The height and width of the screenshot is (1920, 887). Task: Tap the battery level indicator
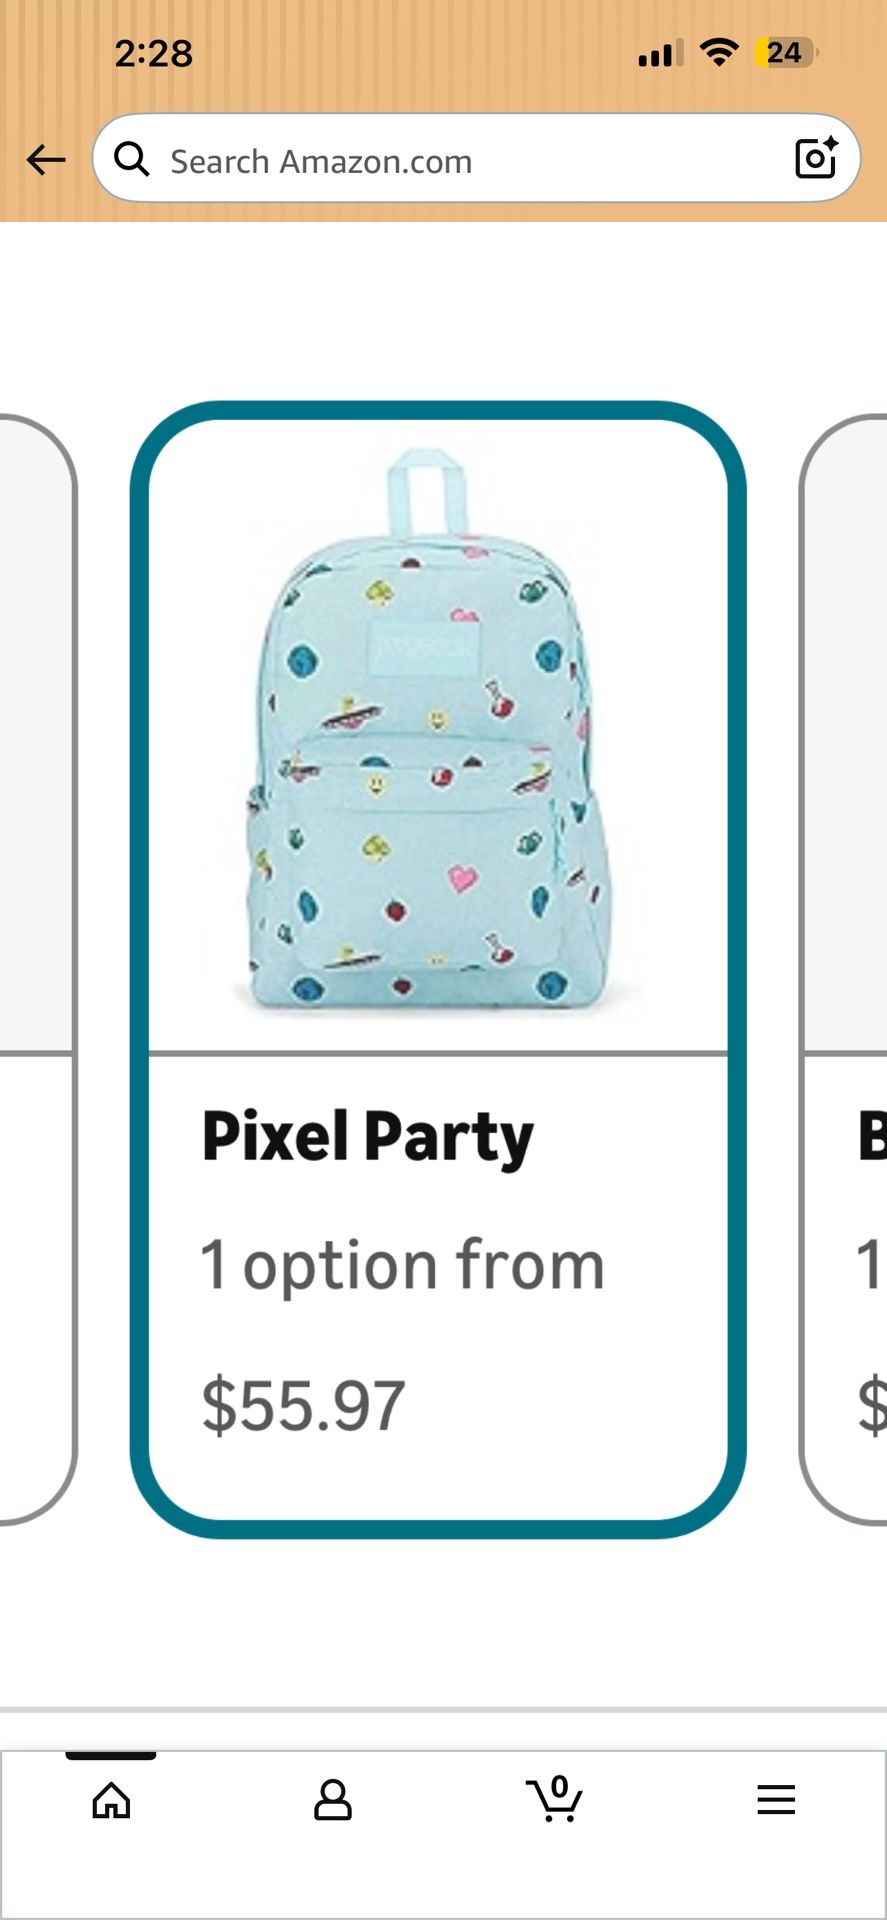(x=787, y=52)
